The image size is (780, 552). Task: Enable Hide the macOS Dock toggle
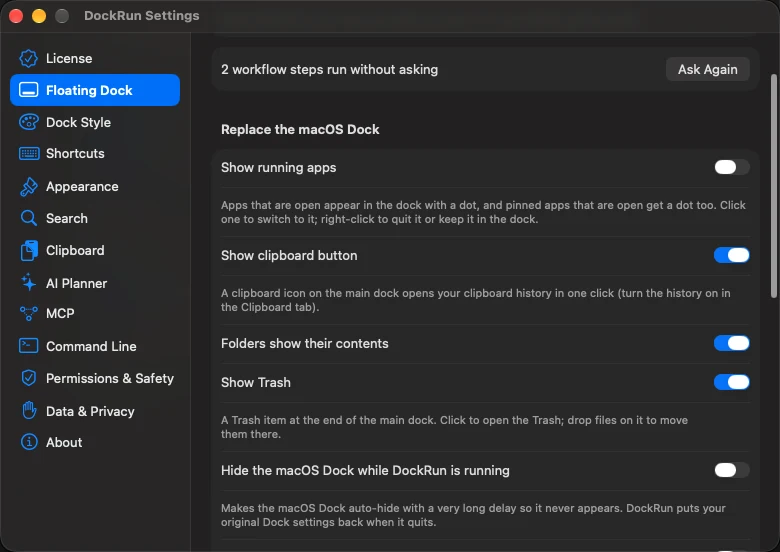731,470
